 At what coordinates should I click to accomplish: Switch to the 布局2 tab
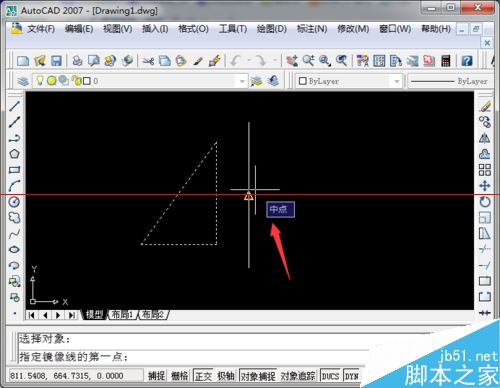click(x=153, y=314)
